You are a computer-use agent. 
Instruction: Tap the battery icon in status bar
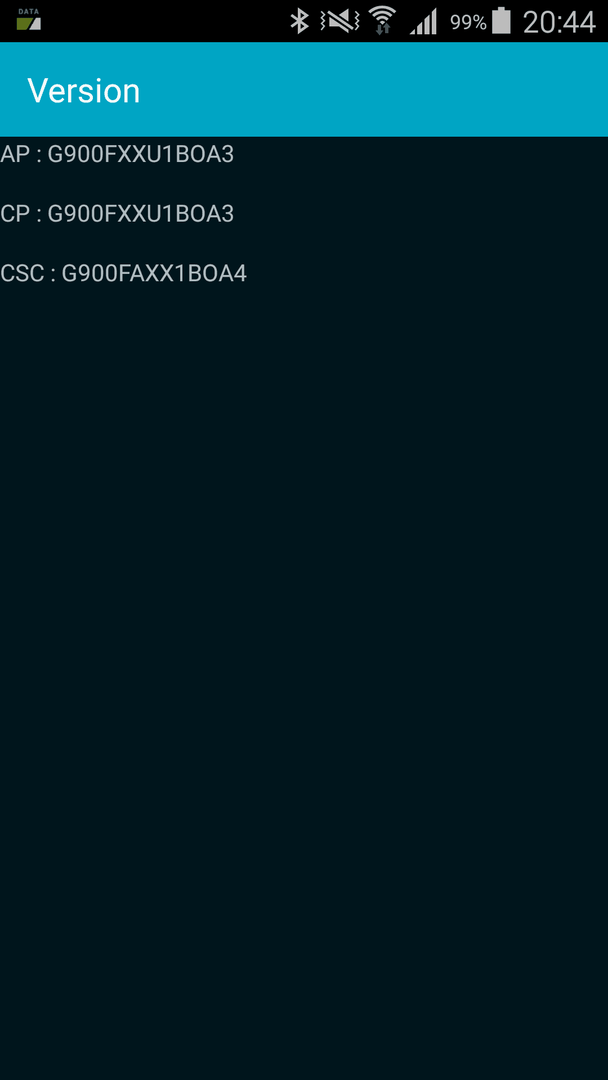pyautogui.click(x=502, y=21)
